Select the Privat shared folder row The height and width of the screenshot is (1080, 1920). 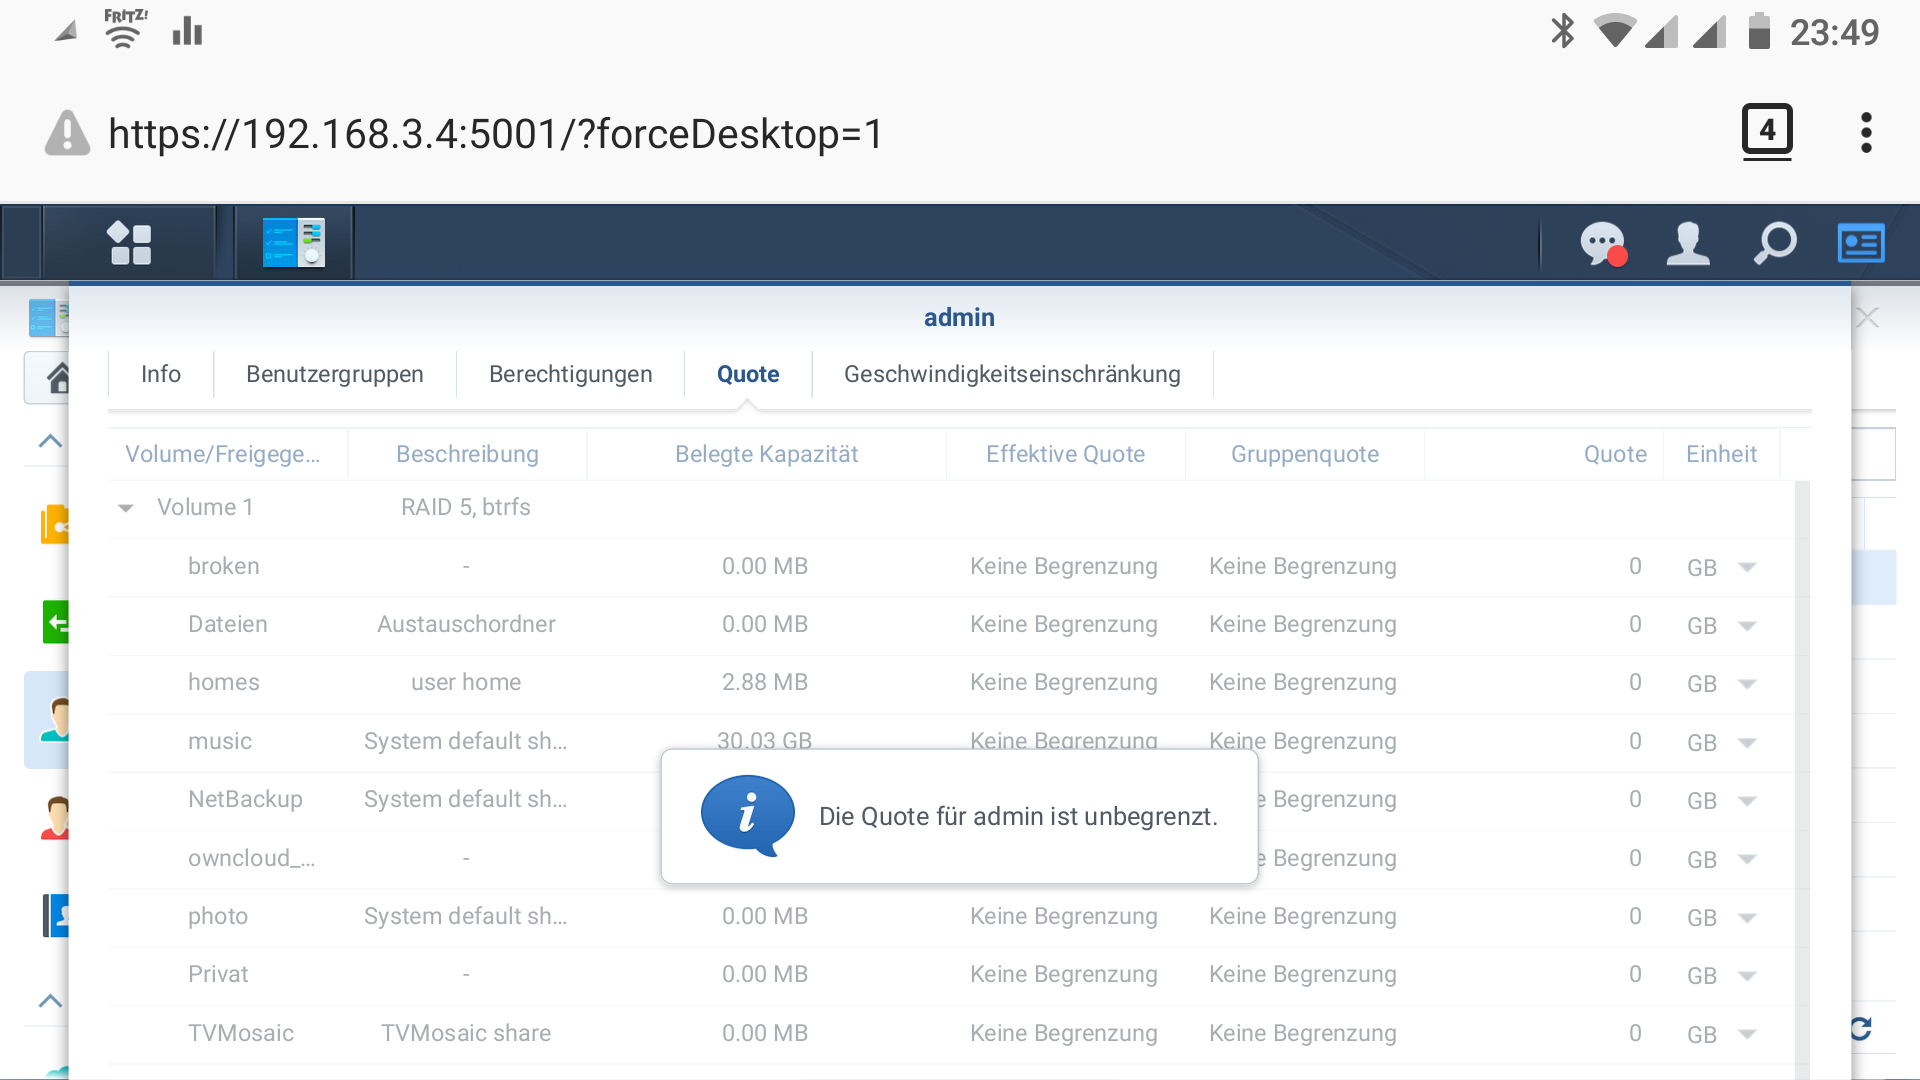point(951,974)
